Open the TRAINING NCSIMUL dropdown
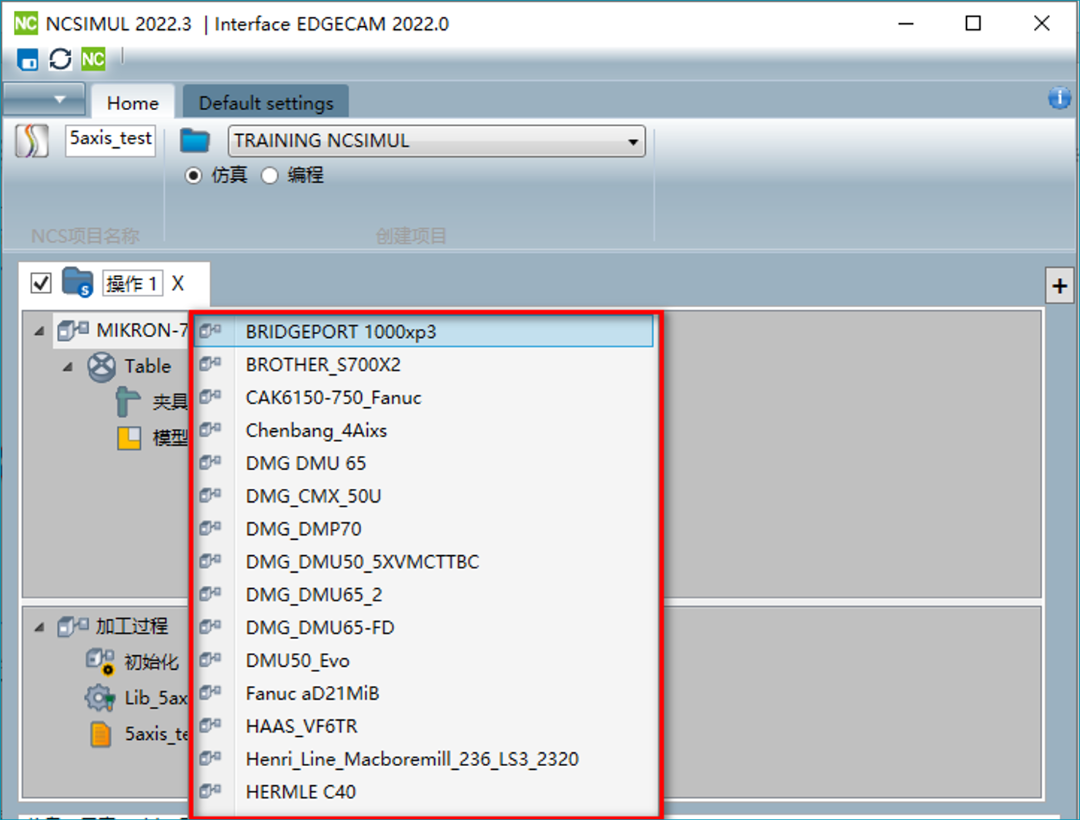 (437, 141)
